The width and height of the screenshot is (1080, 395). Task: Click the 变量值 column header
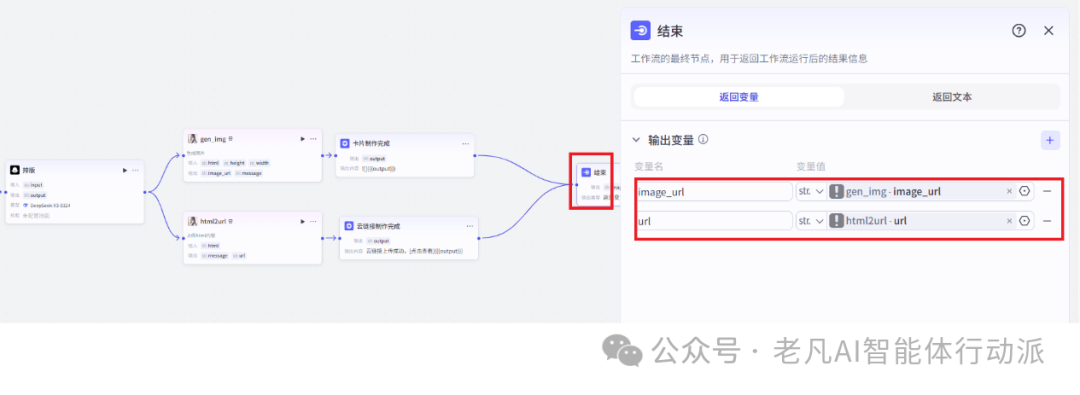tap(811, 166)
